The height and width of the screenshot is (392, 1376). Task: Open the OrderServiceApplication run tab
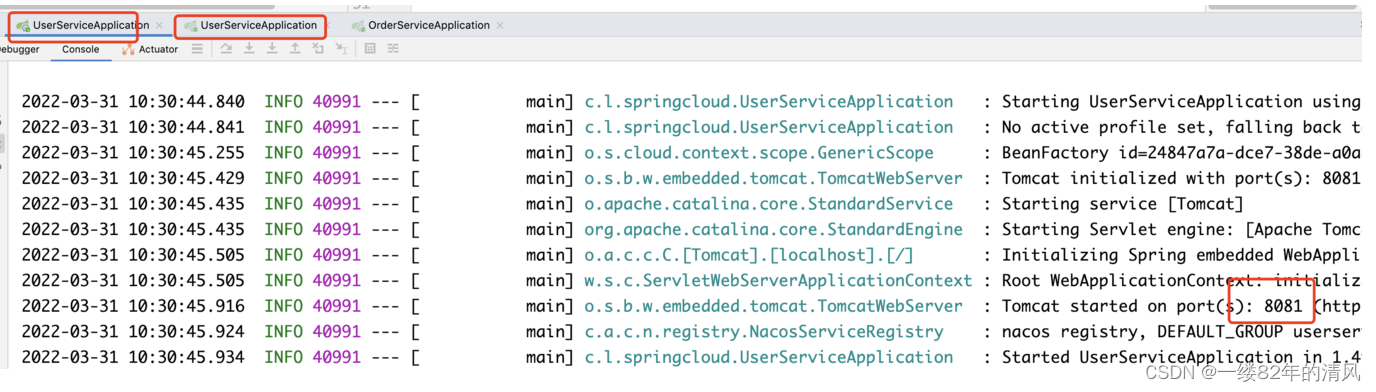428,25
